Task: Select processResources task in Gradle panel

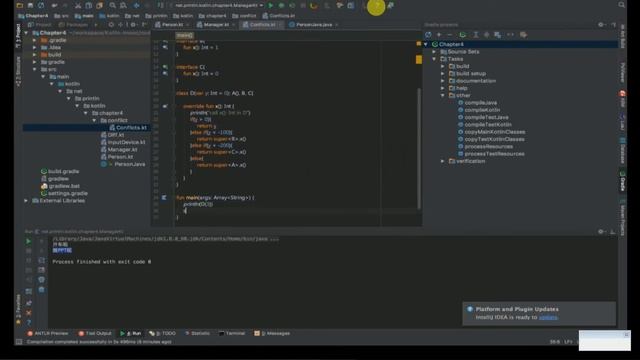Action: [x=488, y=147]
